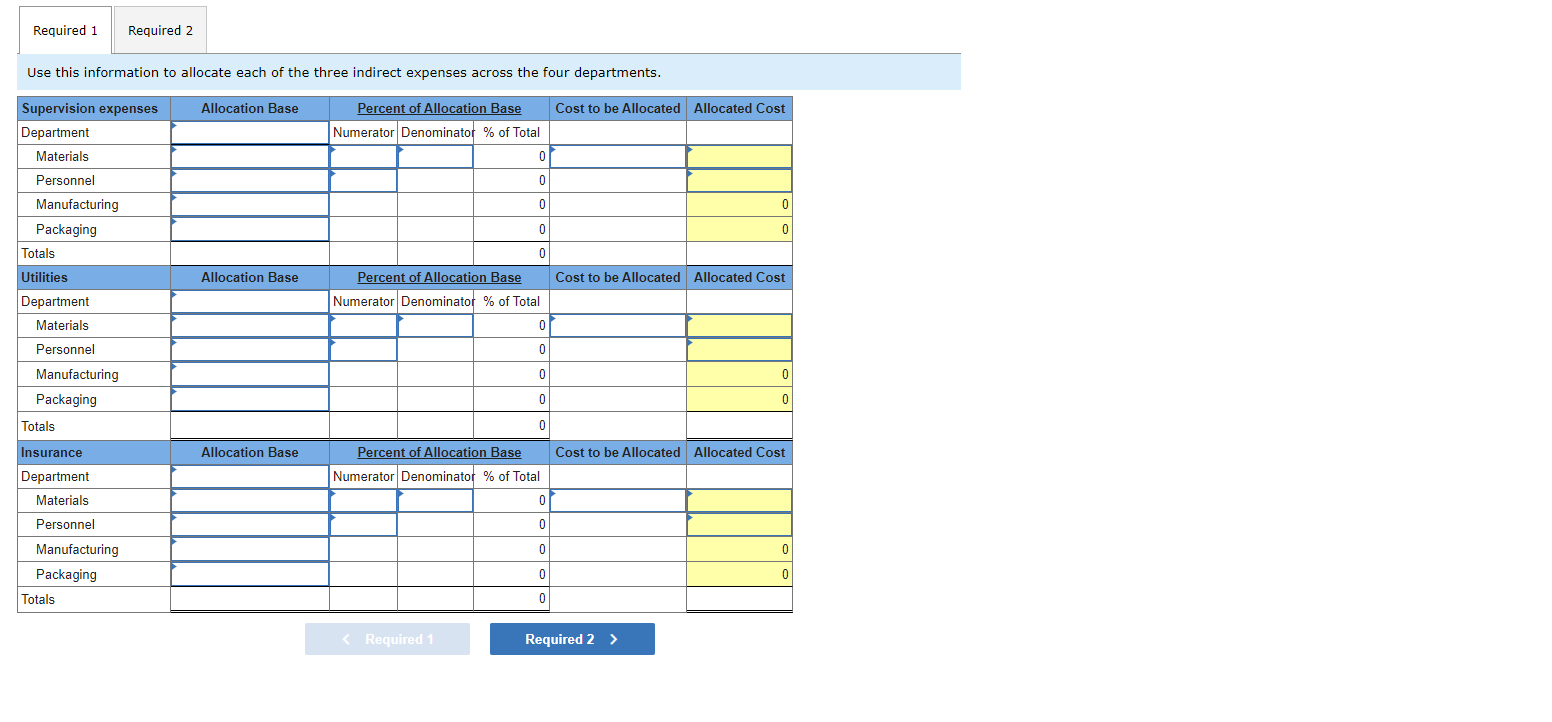The image size is (1552, 722).
Task: Click Supervision Materials numerator field
Action: point(363,156)
